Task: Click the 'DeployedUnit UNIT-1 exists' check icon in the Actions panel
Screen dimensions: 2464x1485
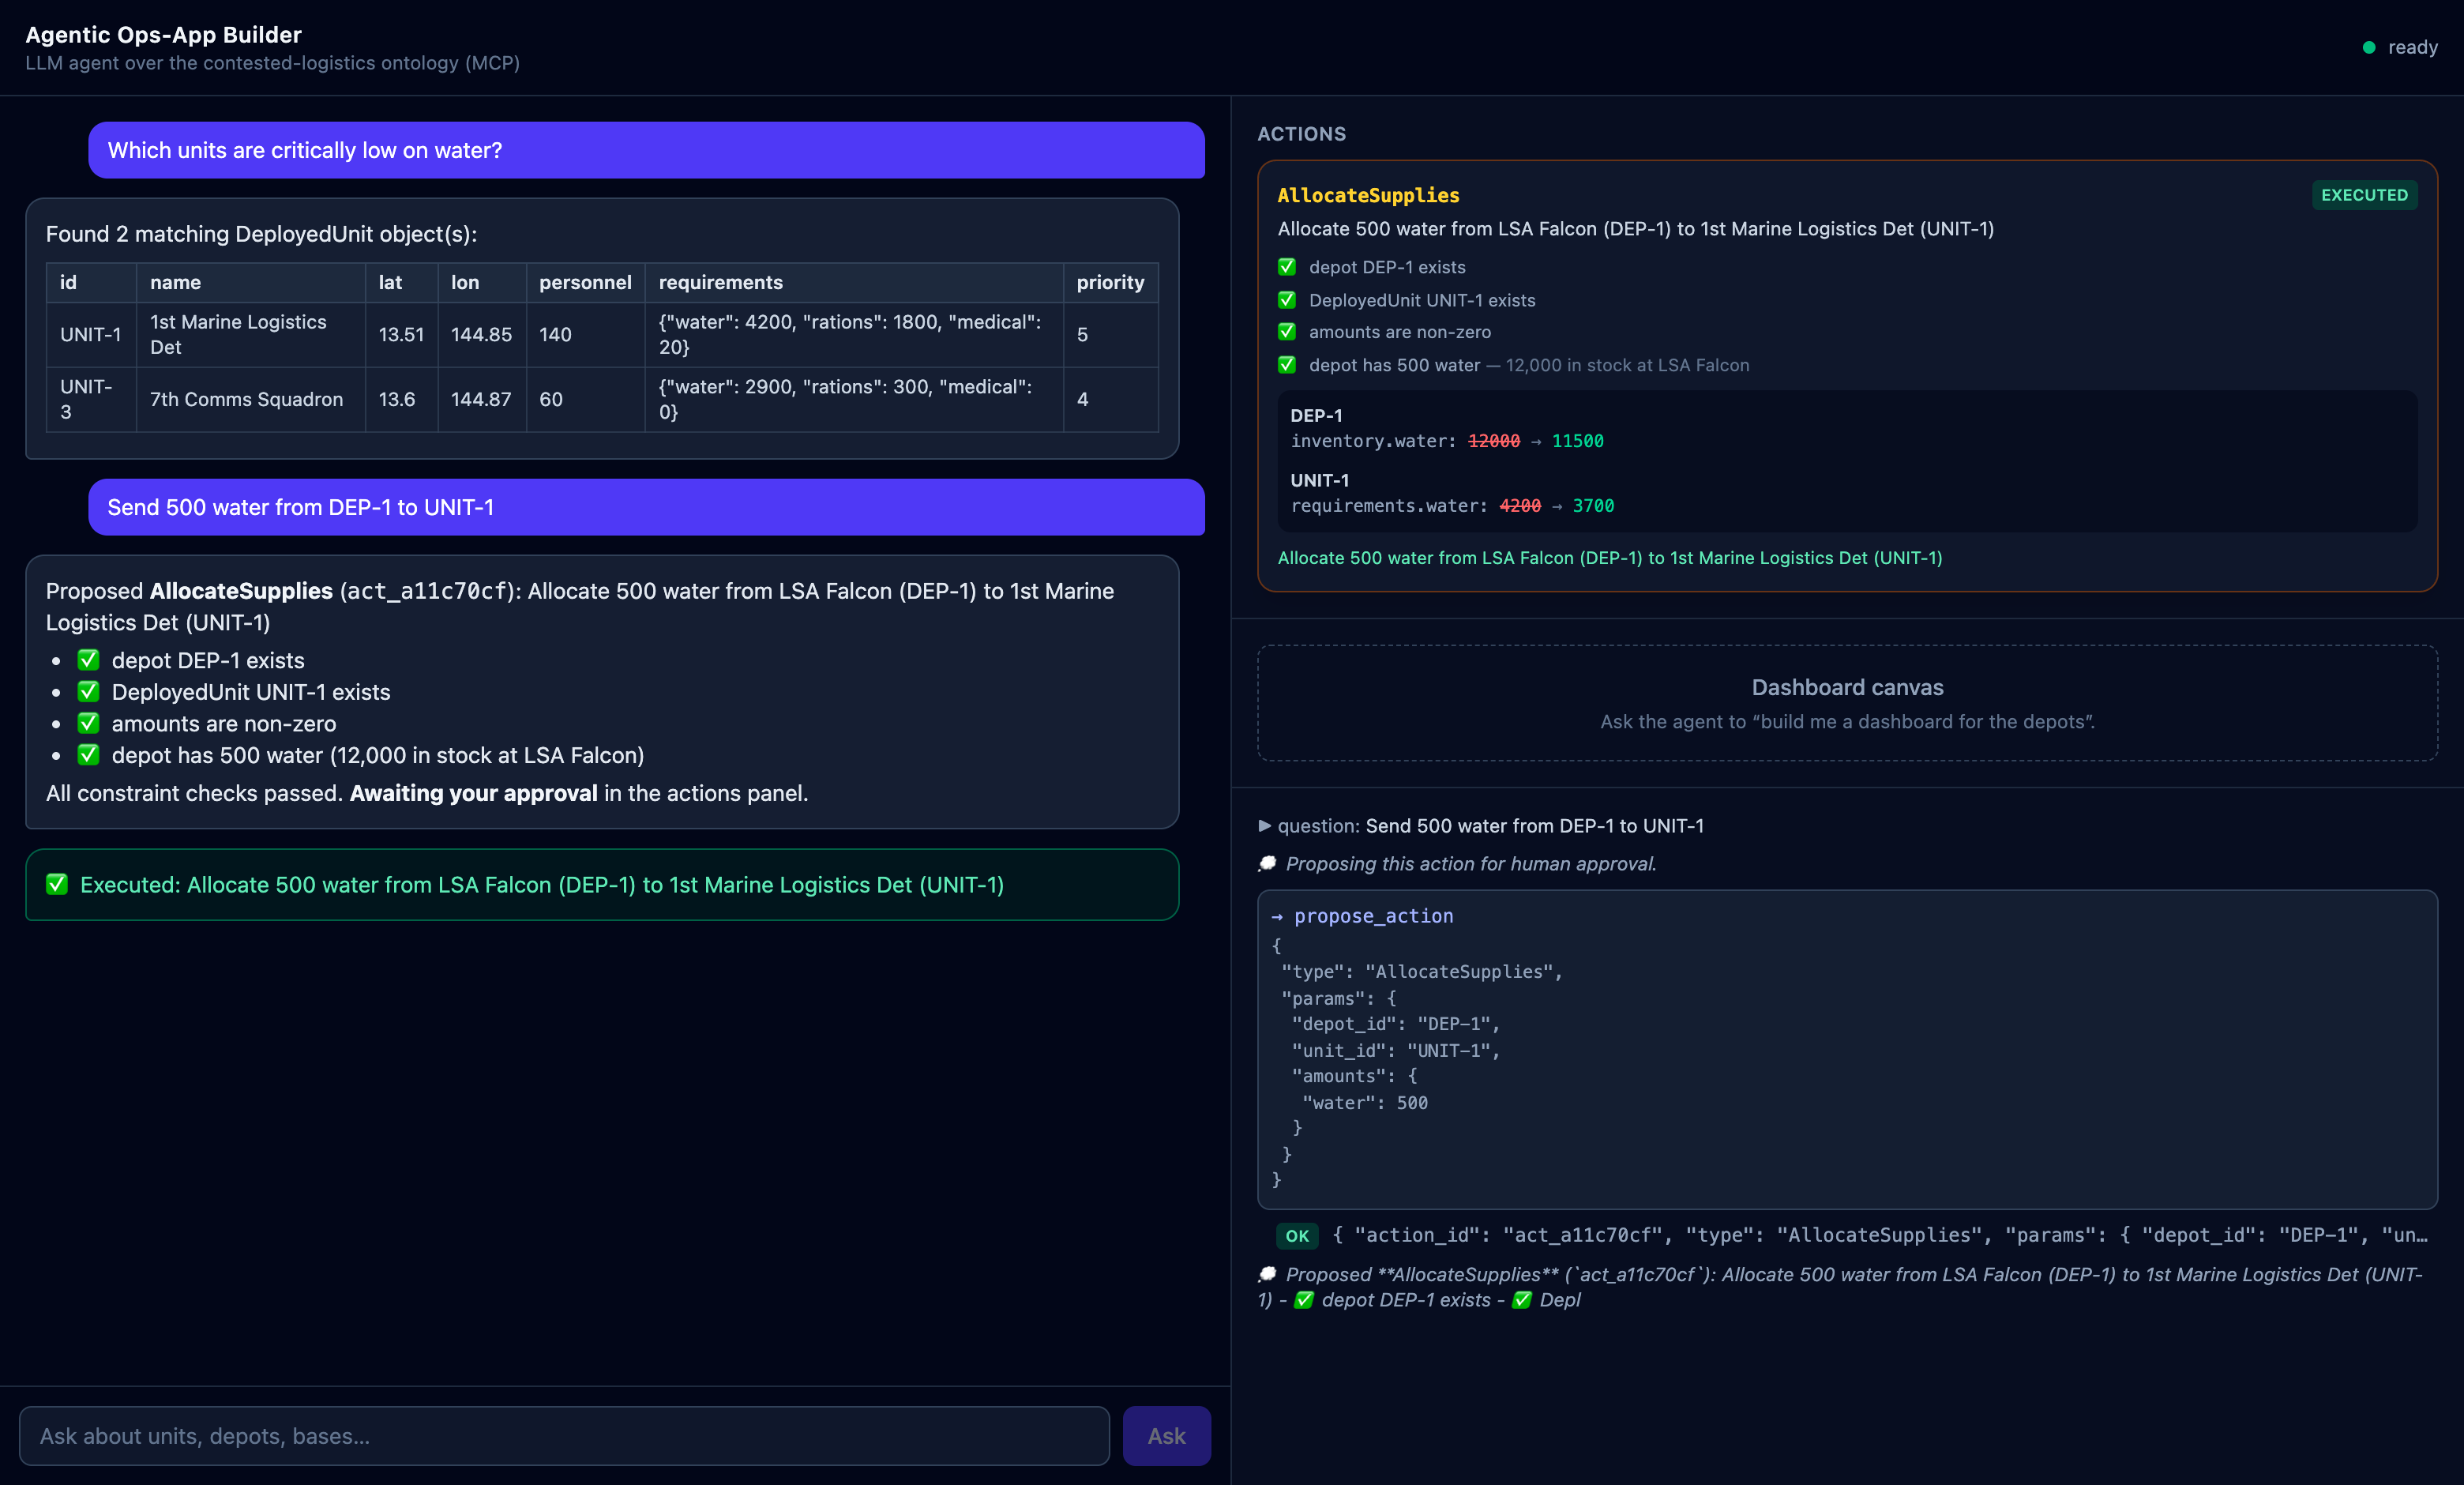Action: (x=1287, y=300)
